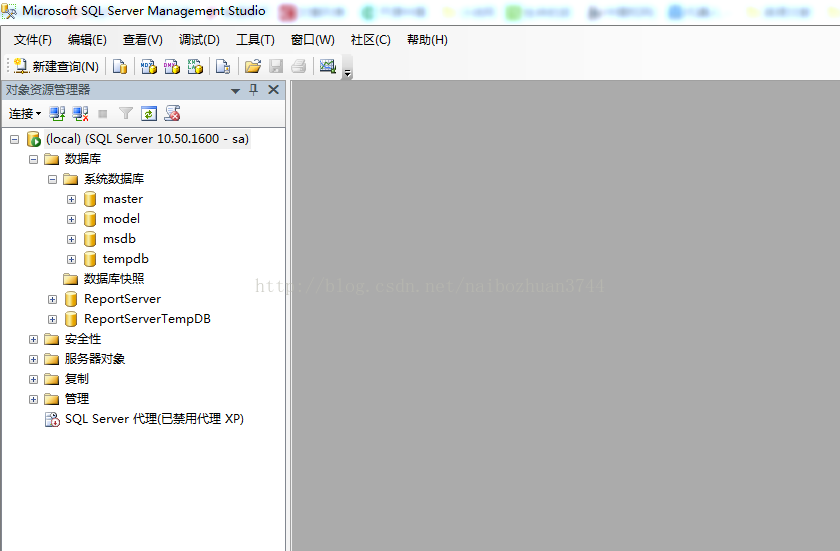
Task: Open the toolbar options overflow arrow
Action: (347, 73)
